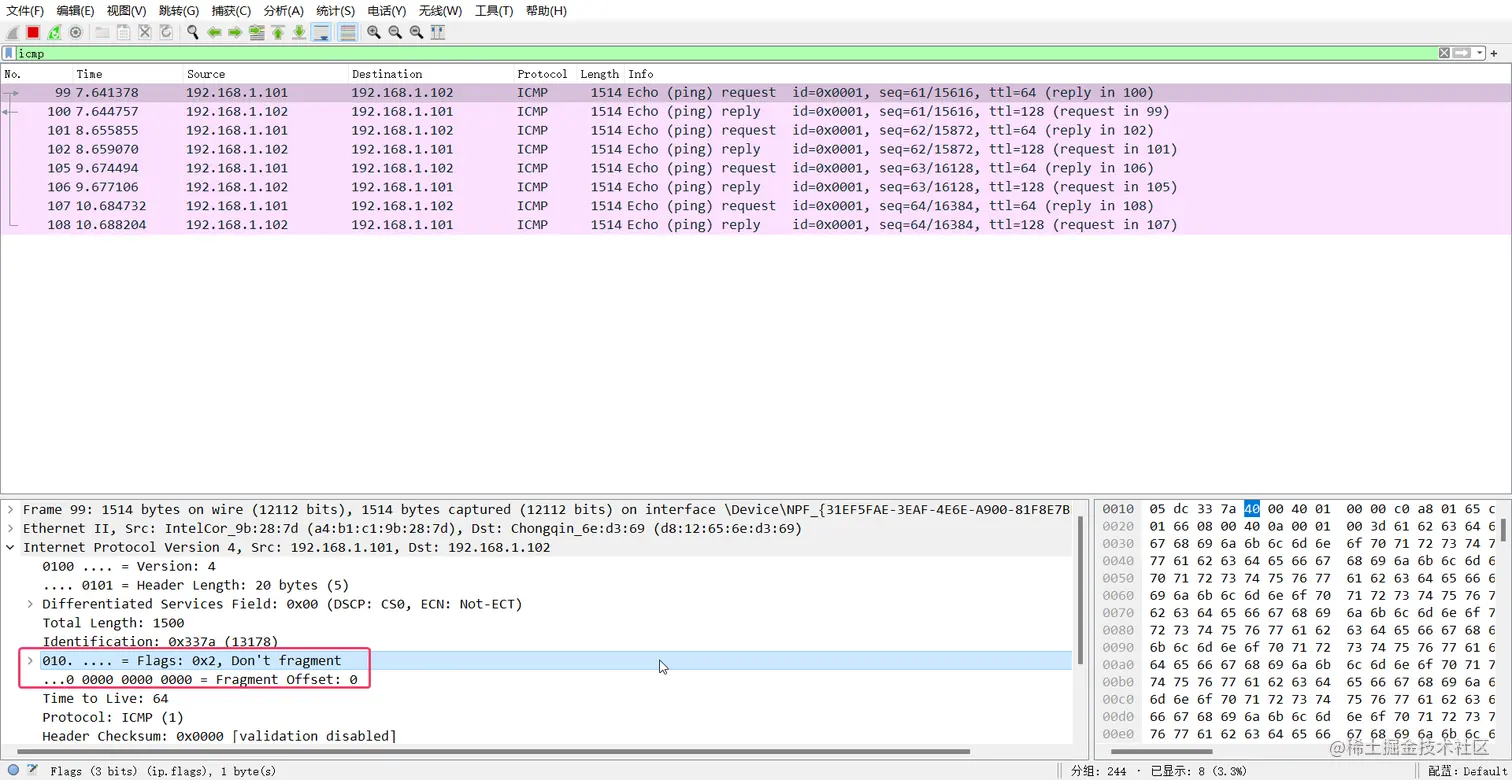Screen dimensions: 1512x780
Task: Reset text to normal size
Action: point(416,32)
